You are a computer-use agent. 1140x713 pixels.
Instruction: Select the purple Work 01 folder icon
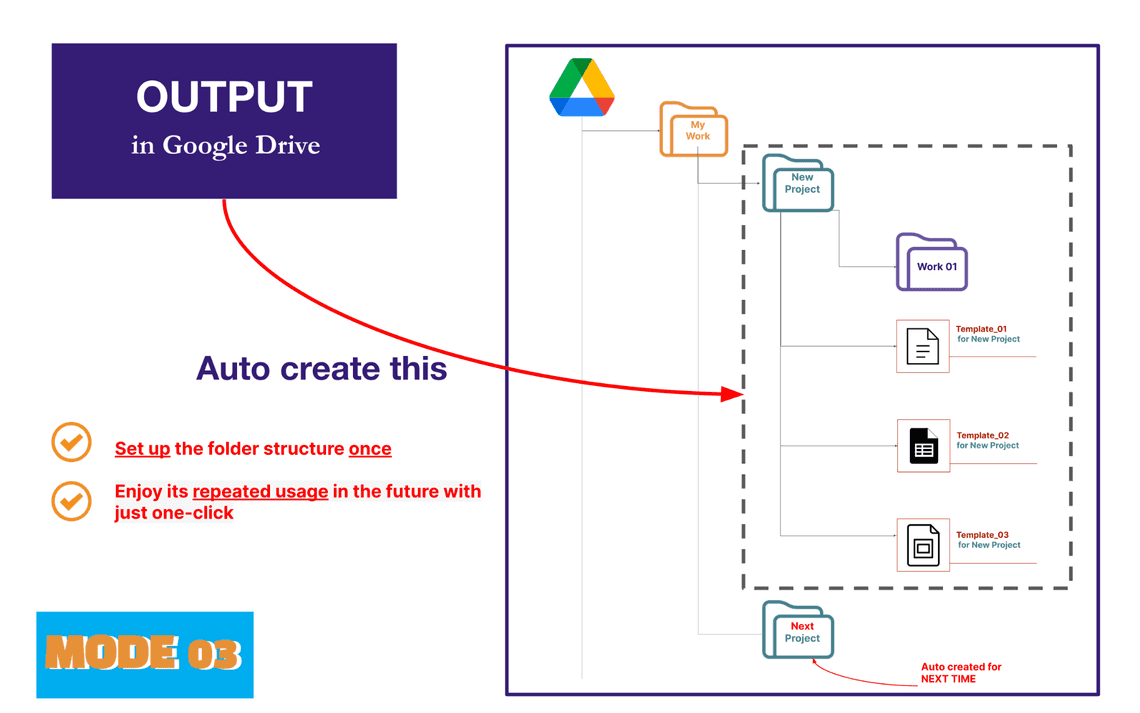coord(931,260)
